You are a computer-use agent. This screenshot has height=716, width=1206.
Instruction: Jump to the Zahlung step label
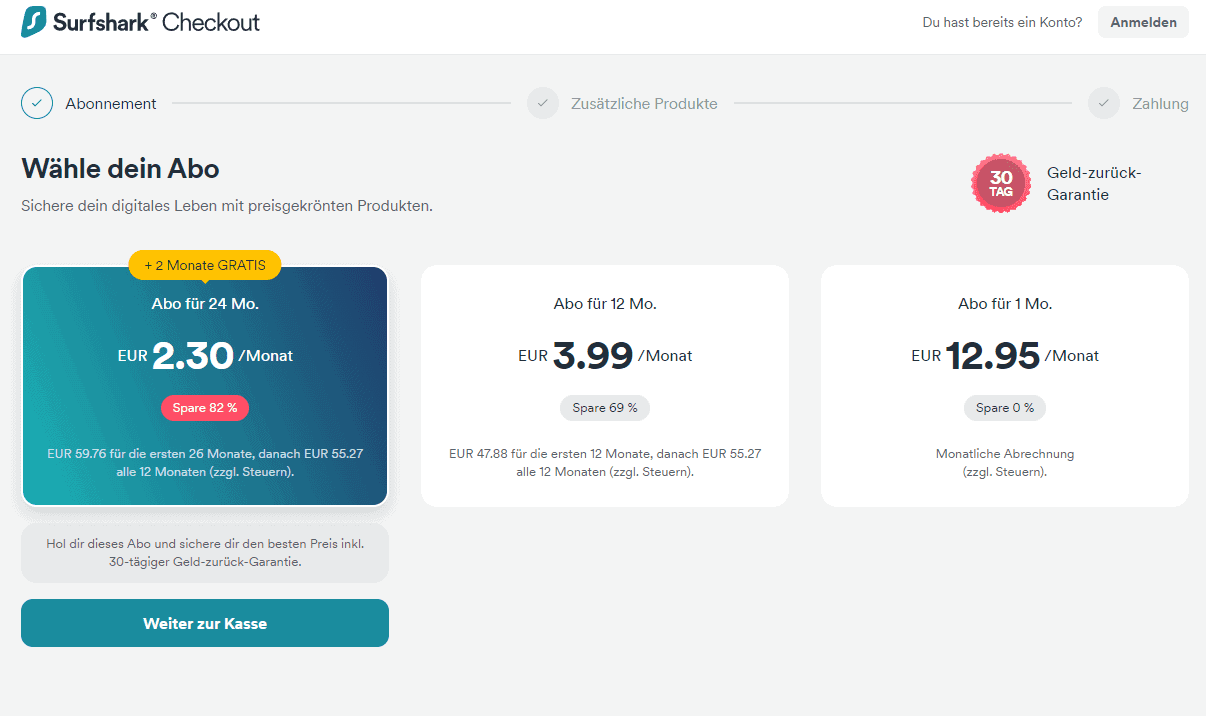[x=1160, y=103]
